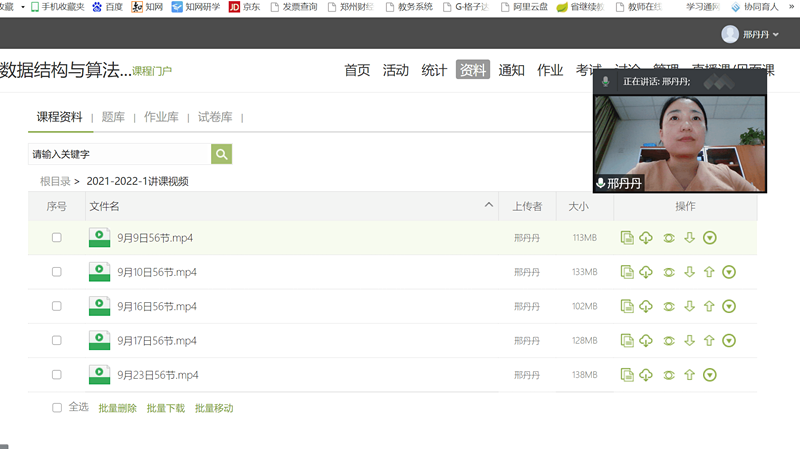800x449 pixels.
Task: Toggle visibility eye for 9月10日56节.mp4
Action: tap(669, 272)
